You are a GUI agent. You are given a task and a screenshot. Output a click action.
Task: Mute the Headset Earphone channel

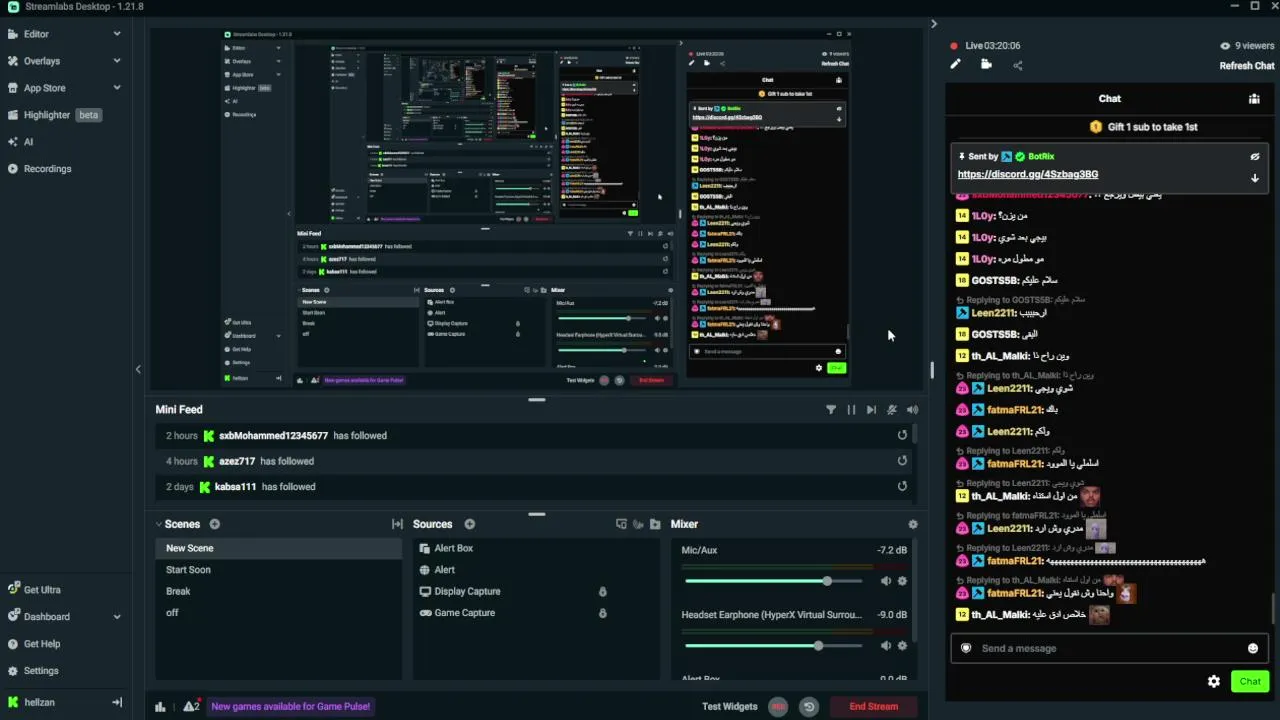click(885, 646)
